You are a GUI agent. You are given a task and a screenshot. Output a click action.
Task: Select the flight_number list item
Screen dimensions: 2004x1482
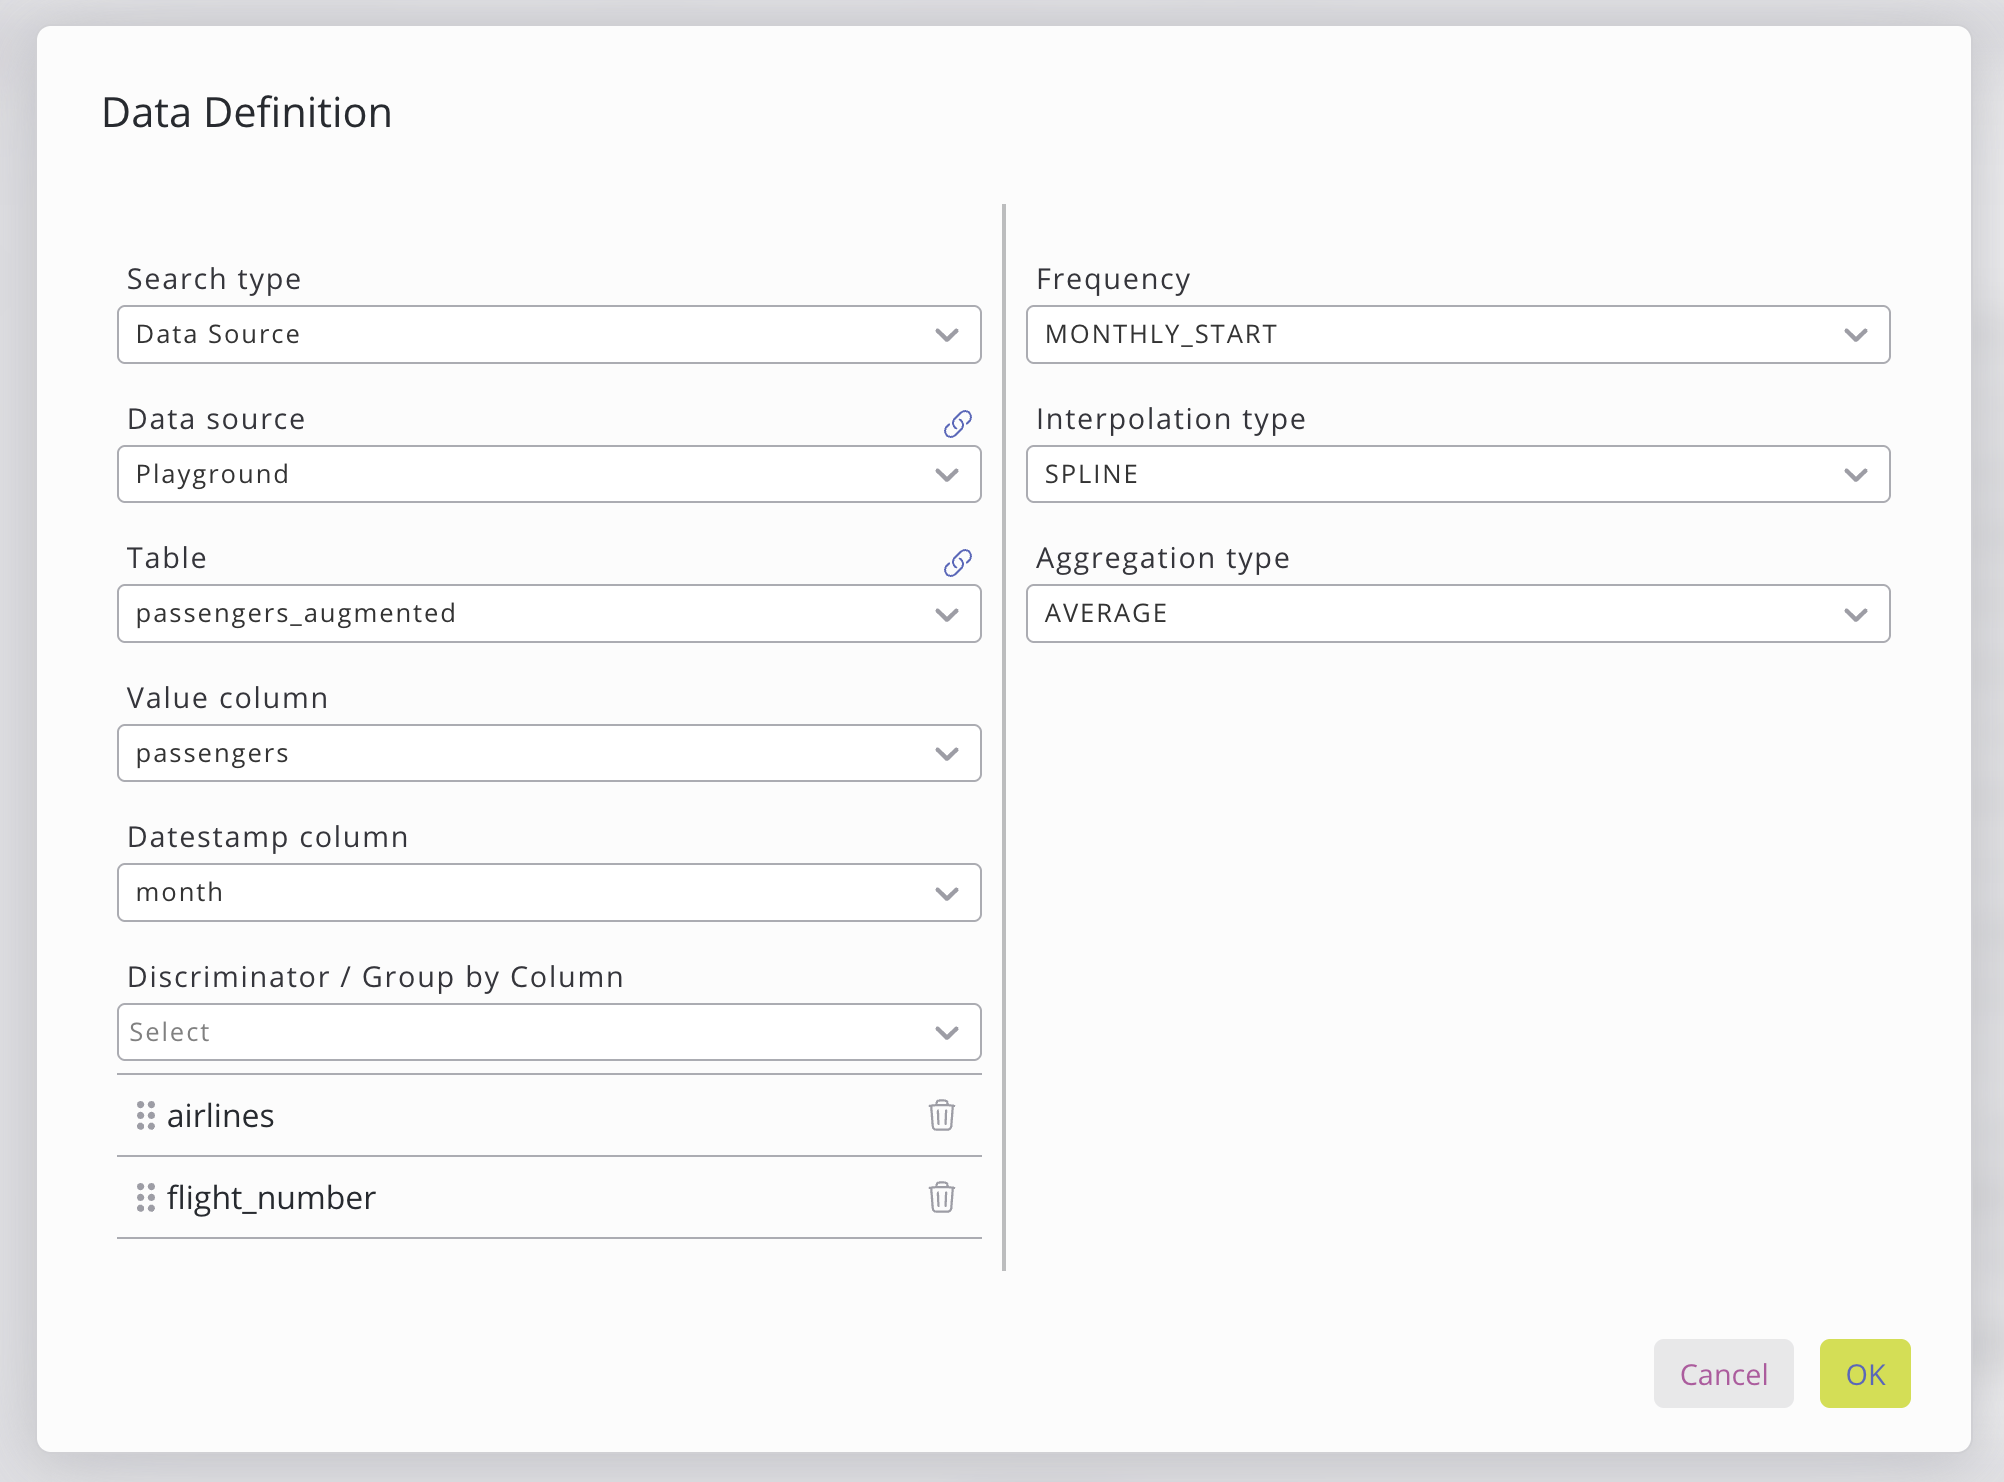pyautogui.click(x=271, y=1197)
